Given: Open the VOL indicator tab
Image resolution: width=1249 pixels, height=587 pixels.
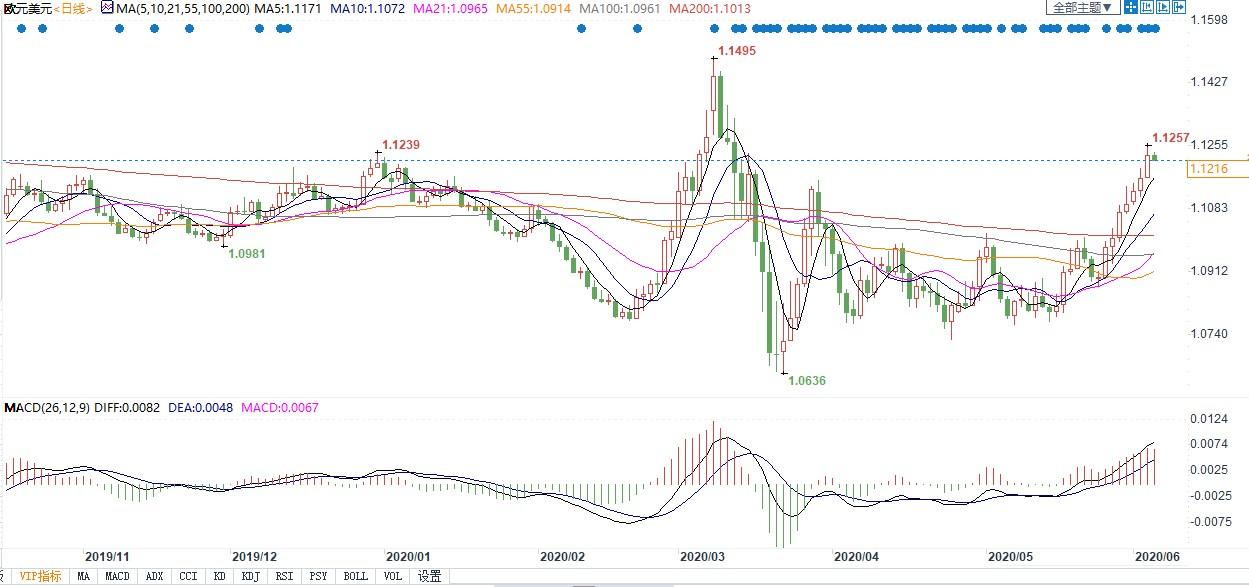Looking at the screenshot, I should (393, 576).
